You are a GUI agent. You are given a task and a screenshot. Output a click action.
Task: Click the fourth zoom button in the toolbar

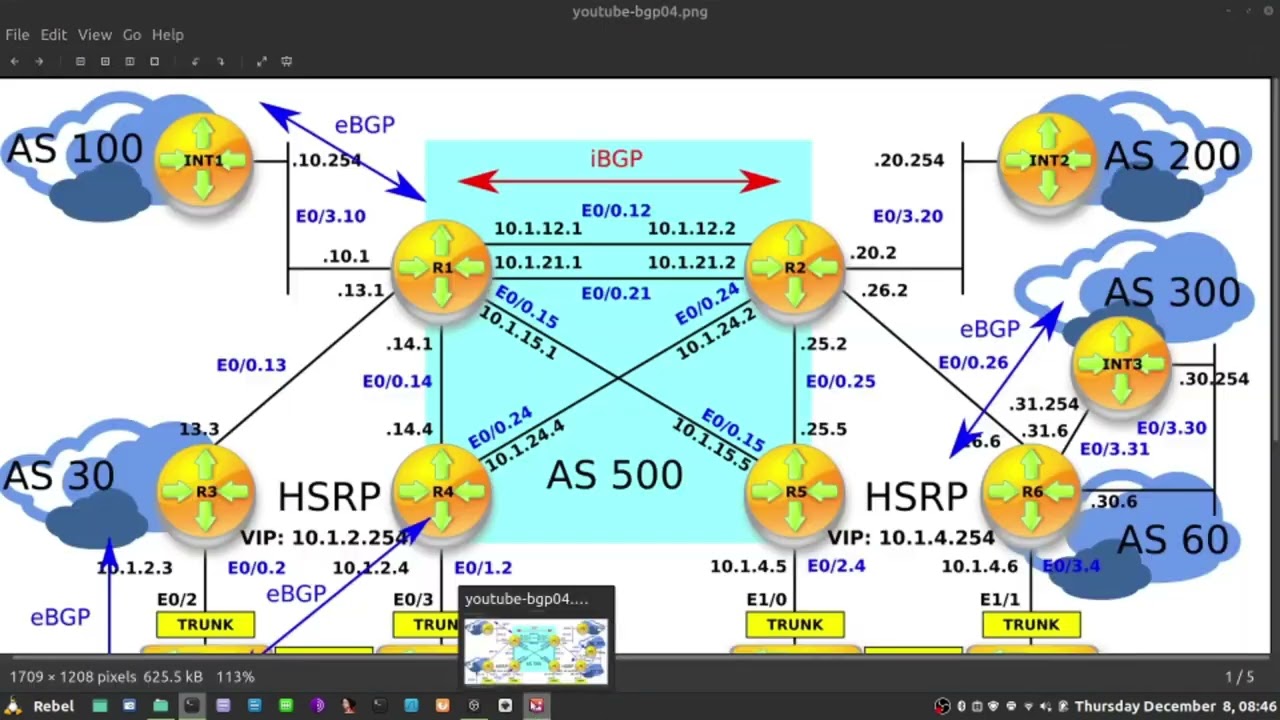pyautogui.click(x=154, y=62)
